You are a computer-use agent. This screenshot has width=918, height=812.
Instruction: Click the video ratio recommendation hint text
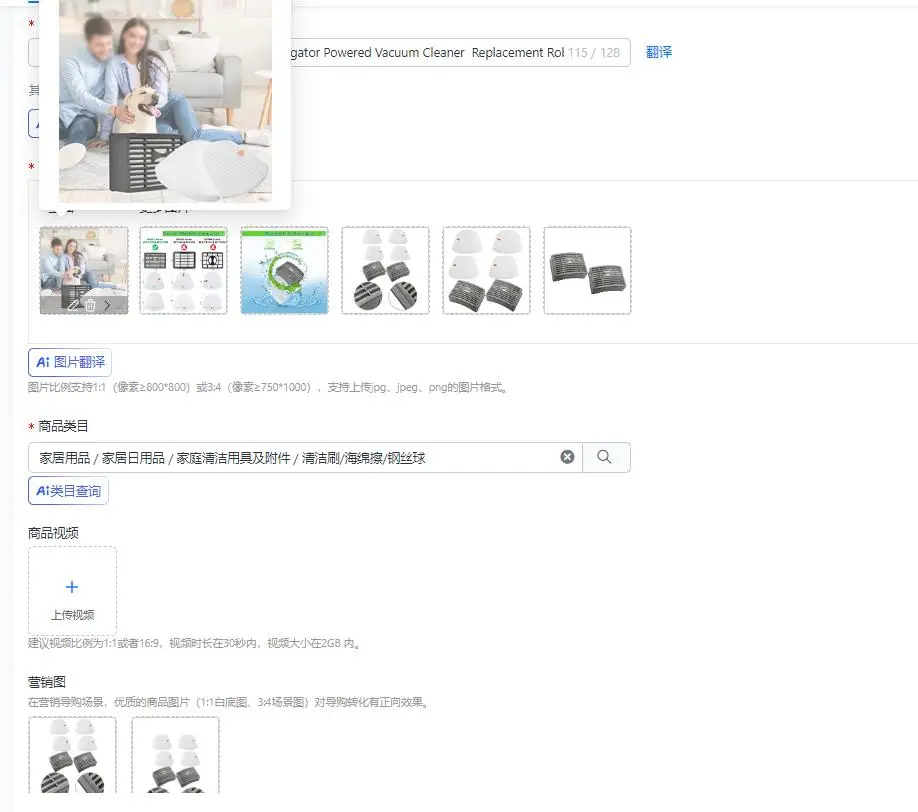click(195, 643)
